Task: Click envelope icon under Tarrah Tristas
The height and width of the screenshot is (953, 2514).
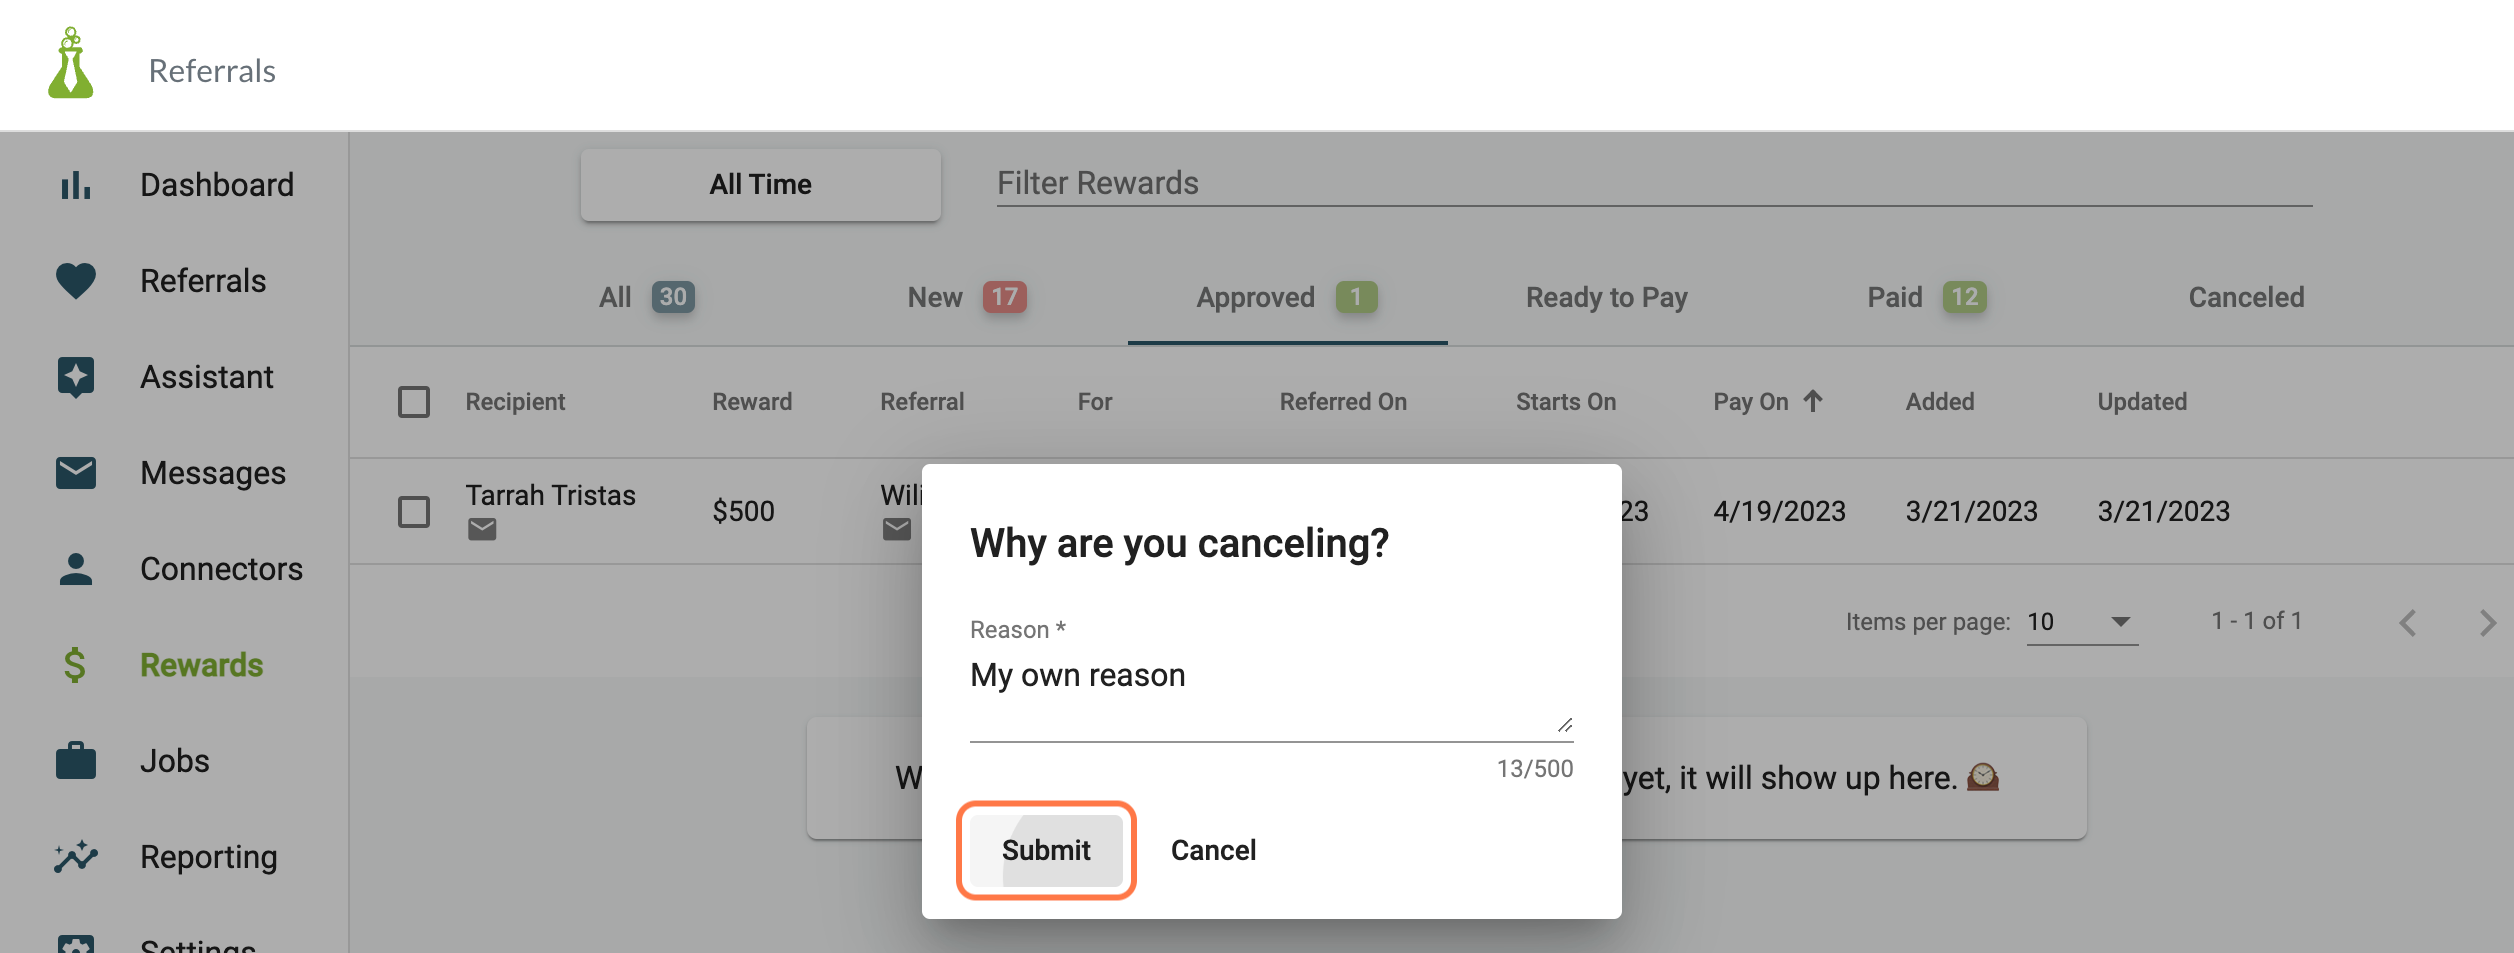Action: point(482,529)
